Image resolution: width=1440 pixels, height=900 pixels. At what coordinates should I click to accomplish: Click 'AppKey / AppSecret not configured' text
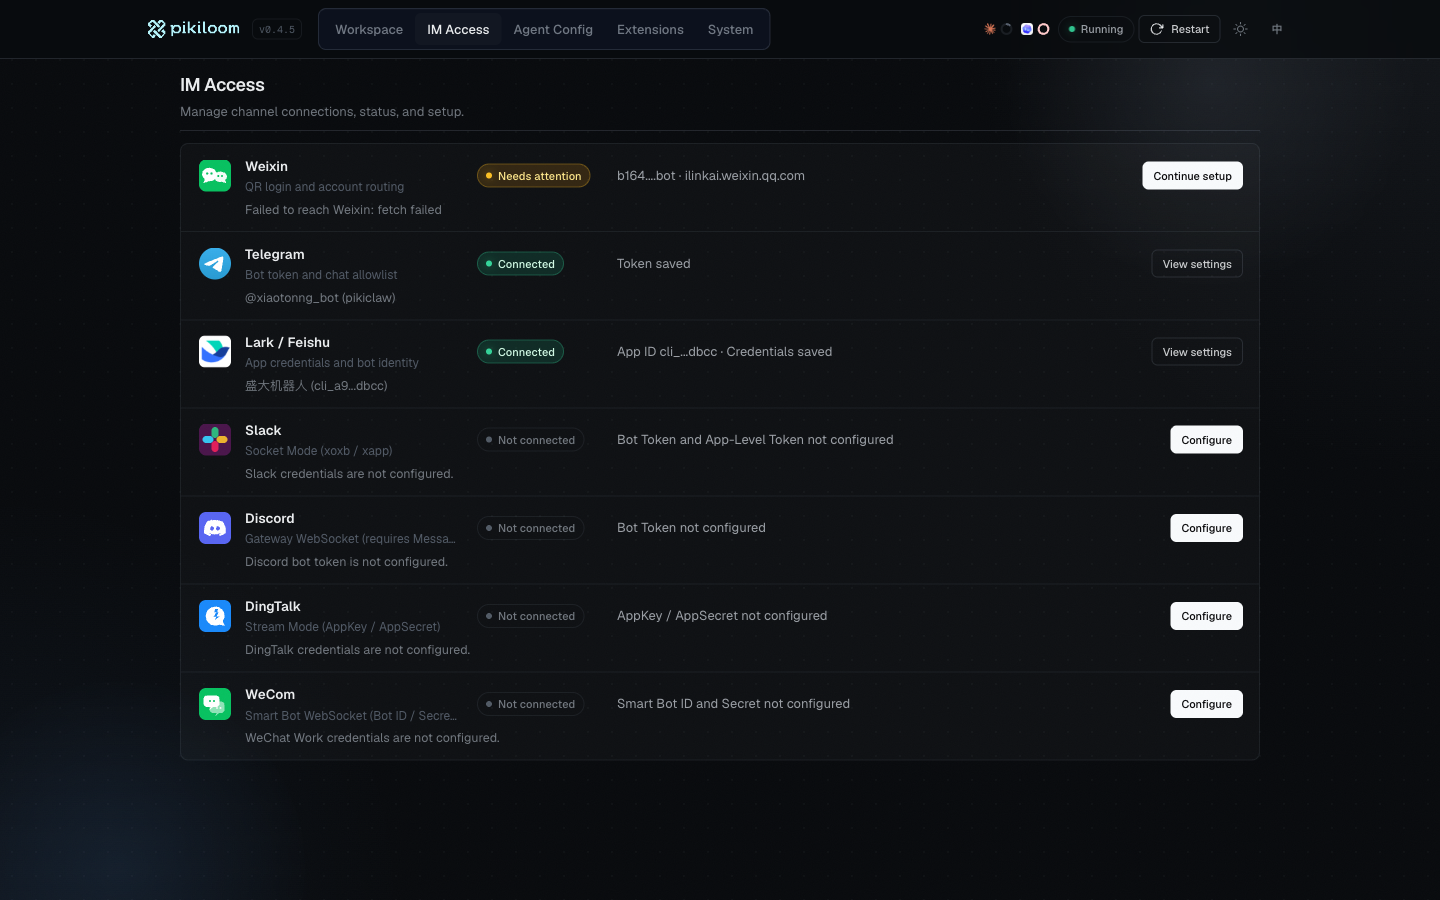coord(722,616)
